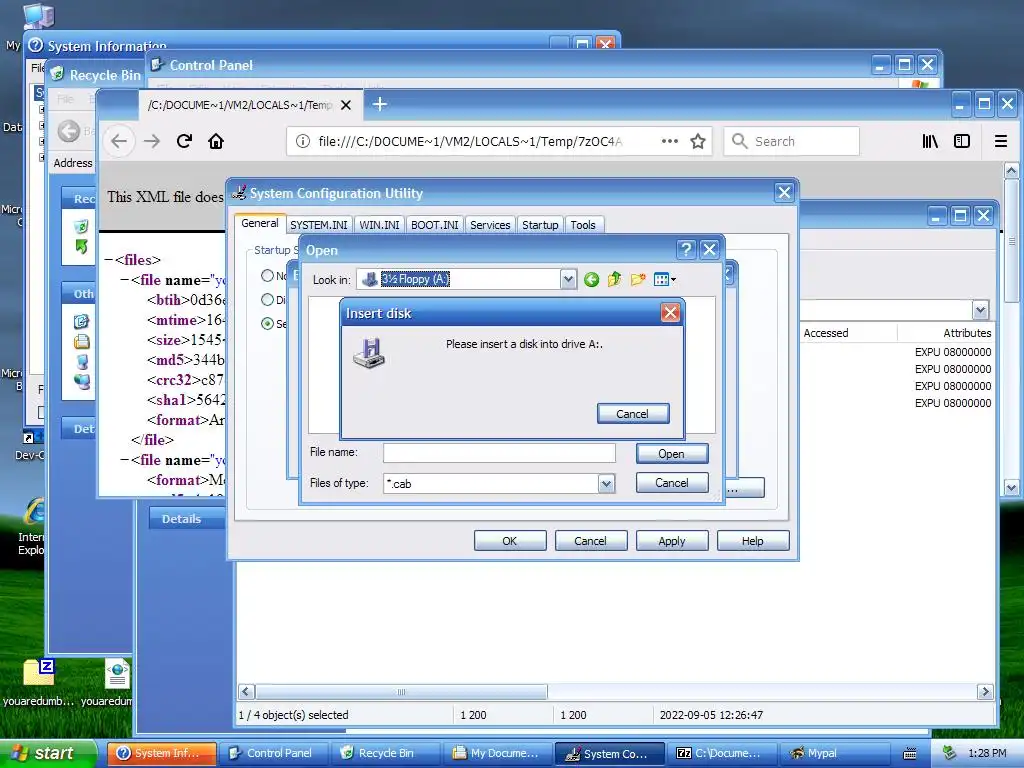Click the browser Back arrow
This screenshot has height=768, width=1024.
[119, 141]
